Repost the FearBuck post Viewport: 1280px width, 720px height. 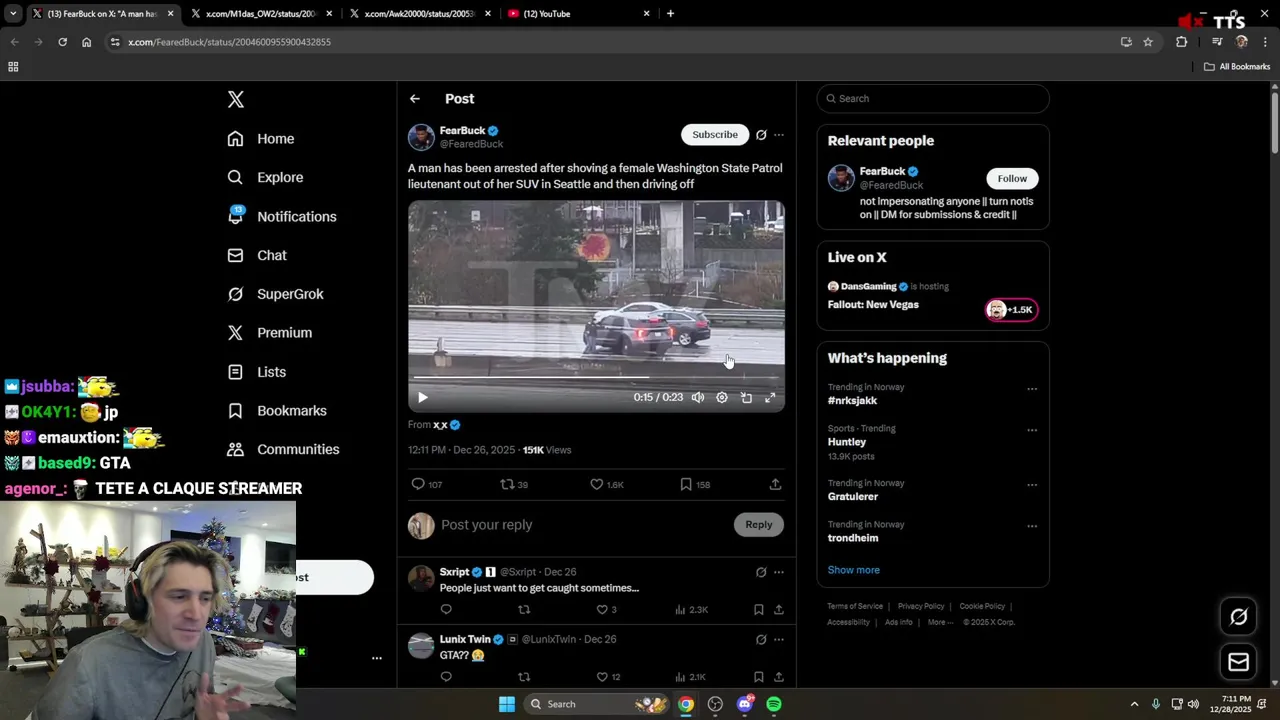coord(514,484)
